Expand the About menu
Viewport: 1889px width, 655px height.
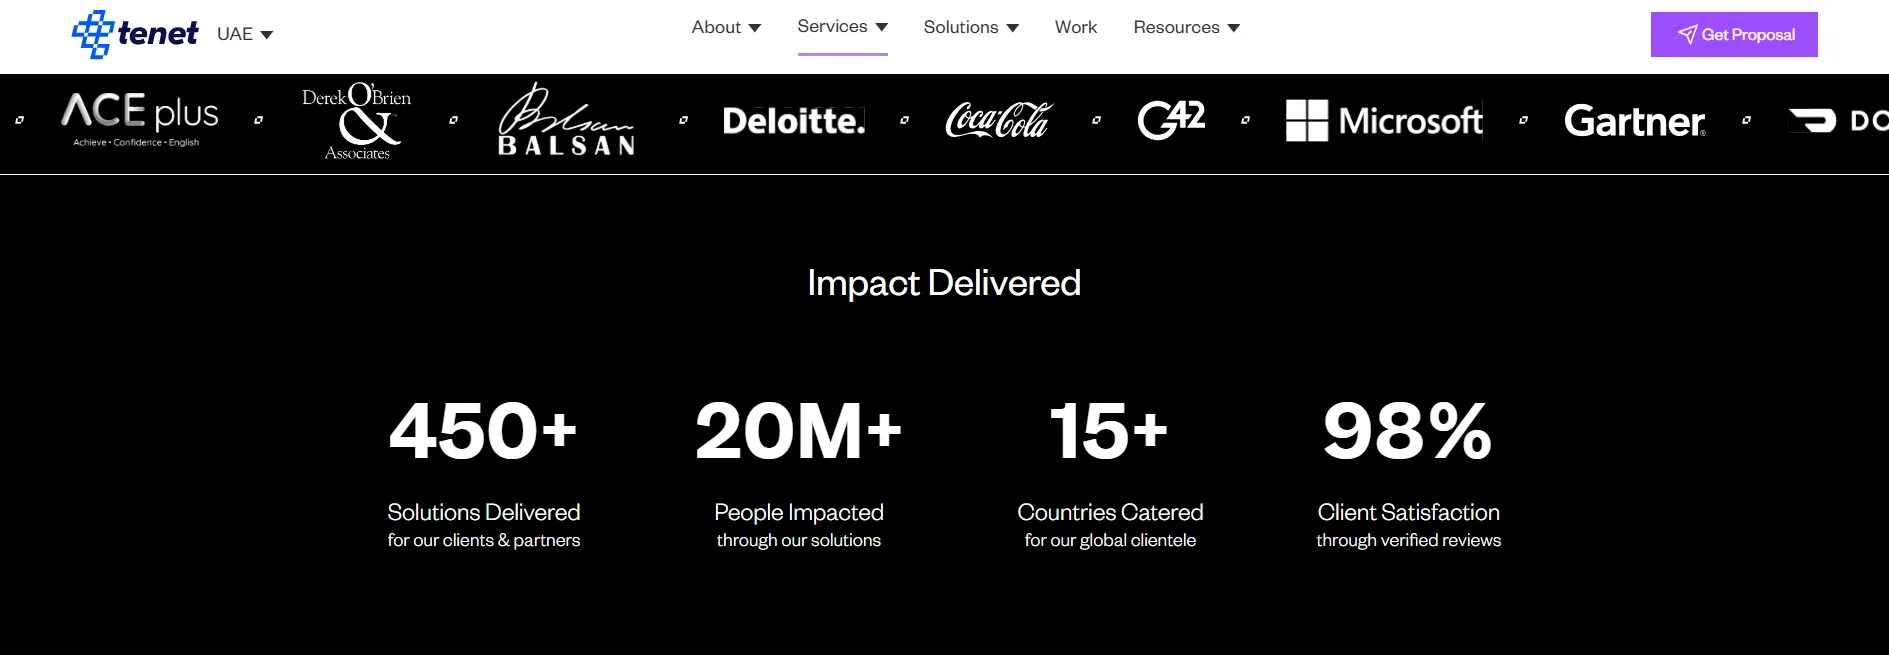[x=726, y=28]
